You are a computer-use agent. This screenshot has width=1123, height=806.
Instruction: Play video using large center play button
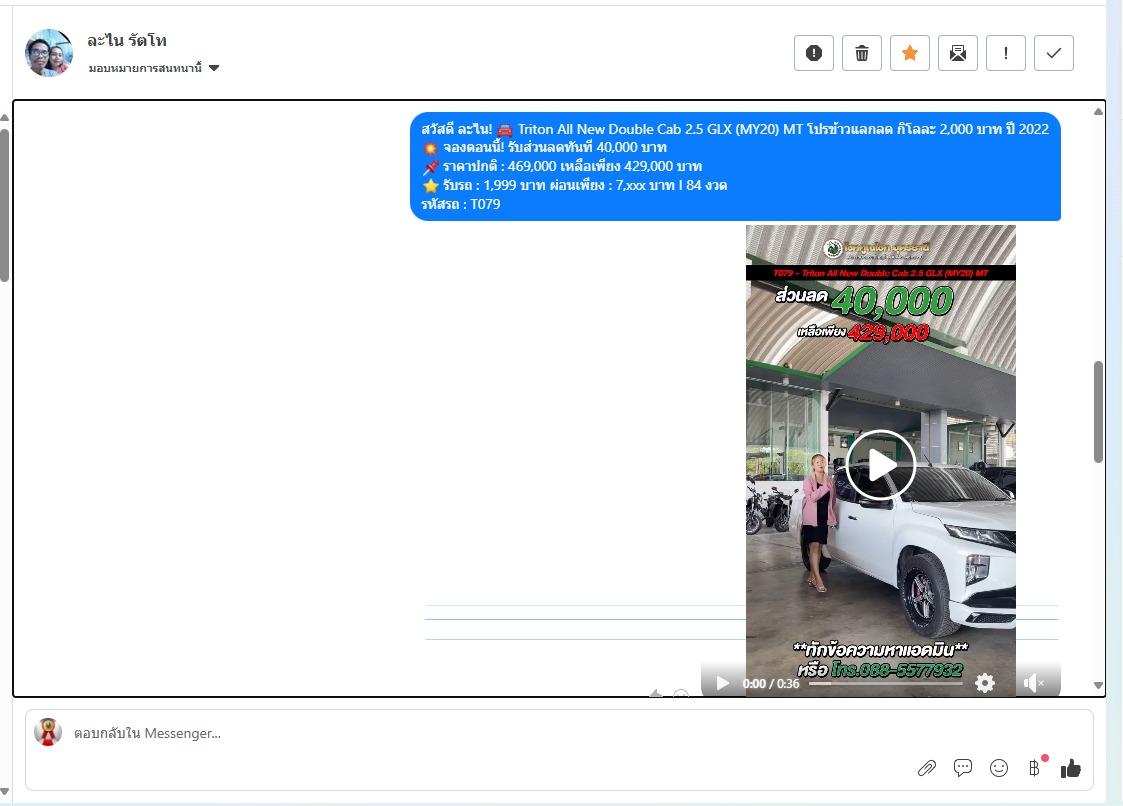tap(880, 465)
